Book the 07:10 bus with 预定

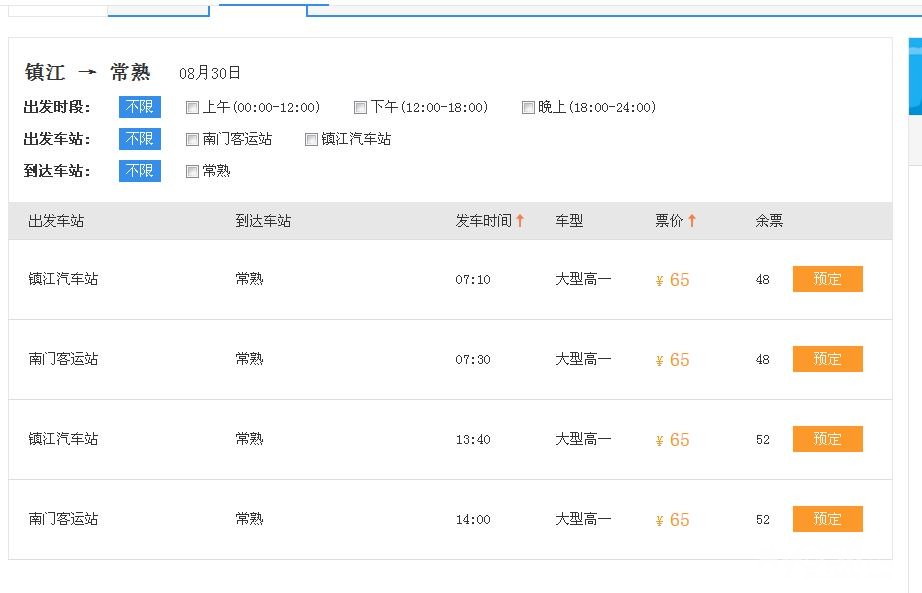tap(827, 279)
